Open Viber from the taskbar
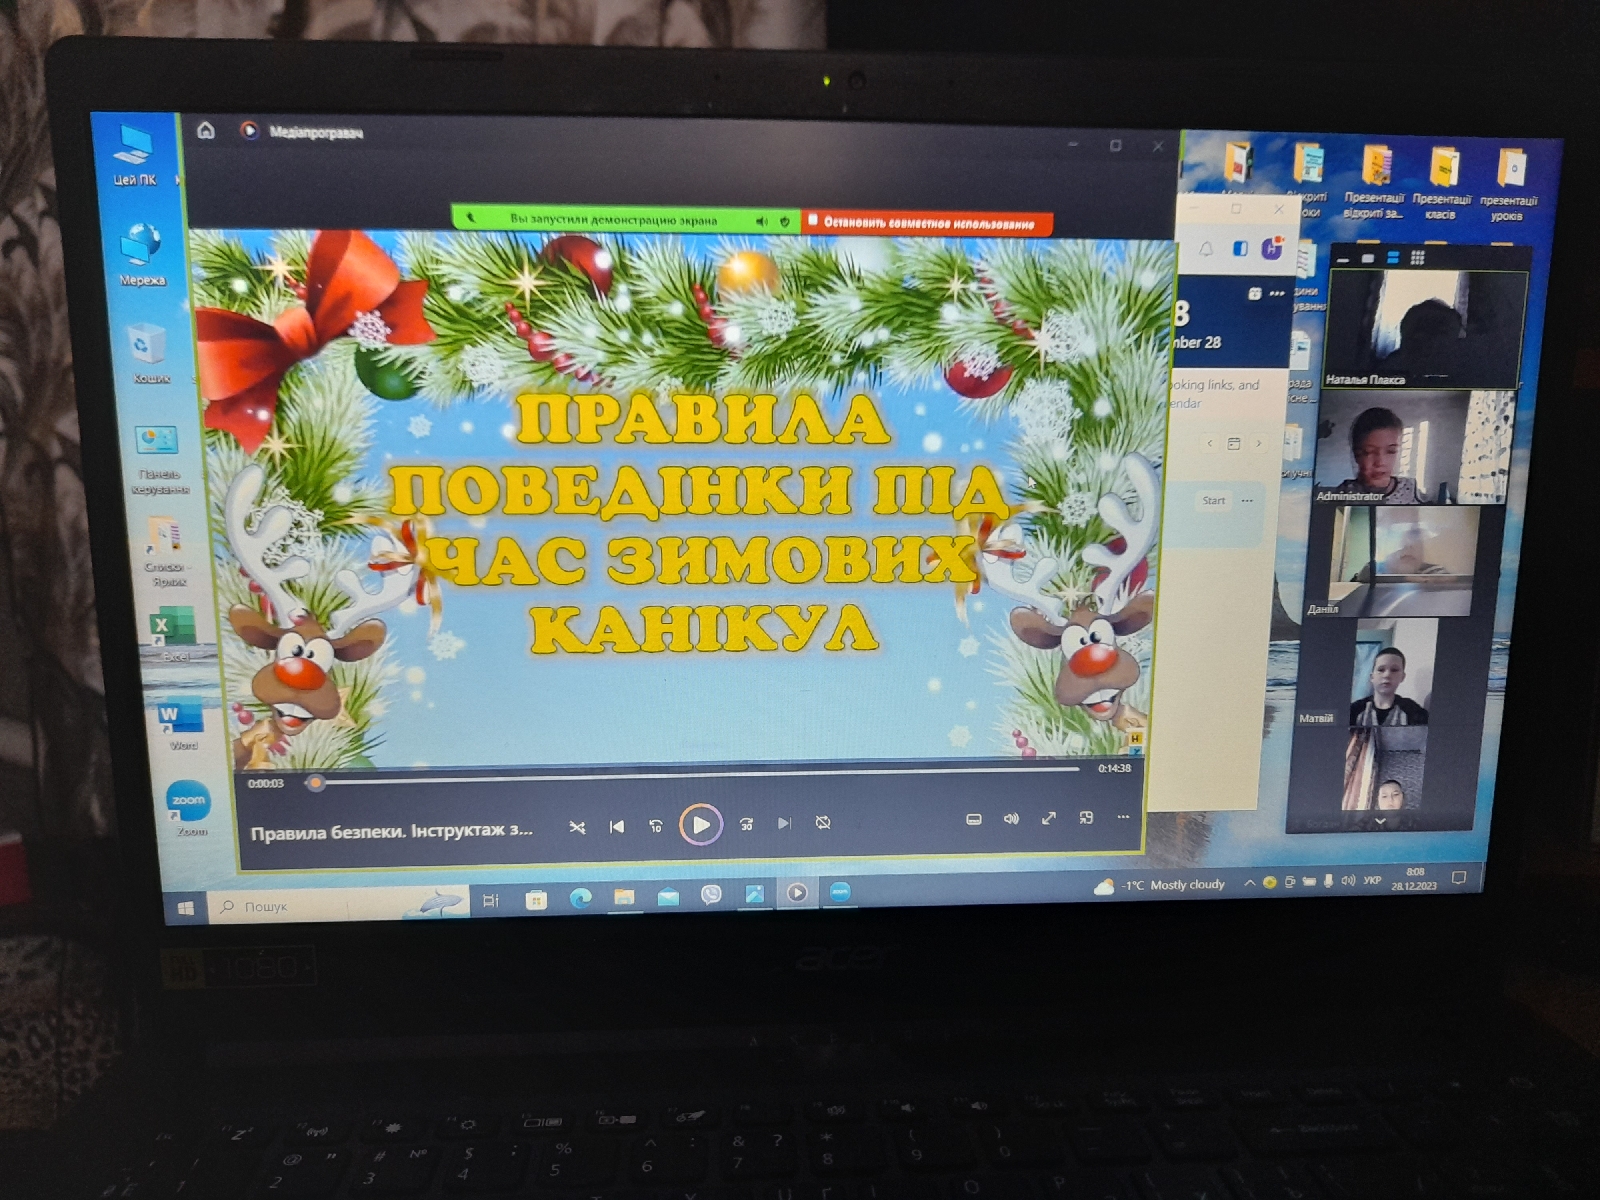This screenshot has height=1200, width=1600. 711,894
